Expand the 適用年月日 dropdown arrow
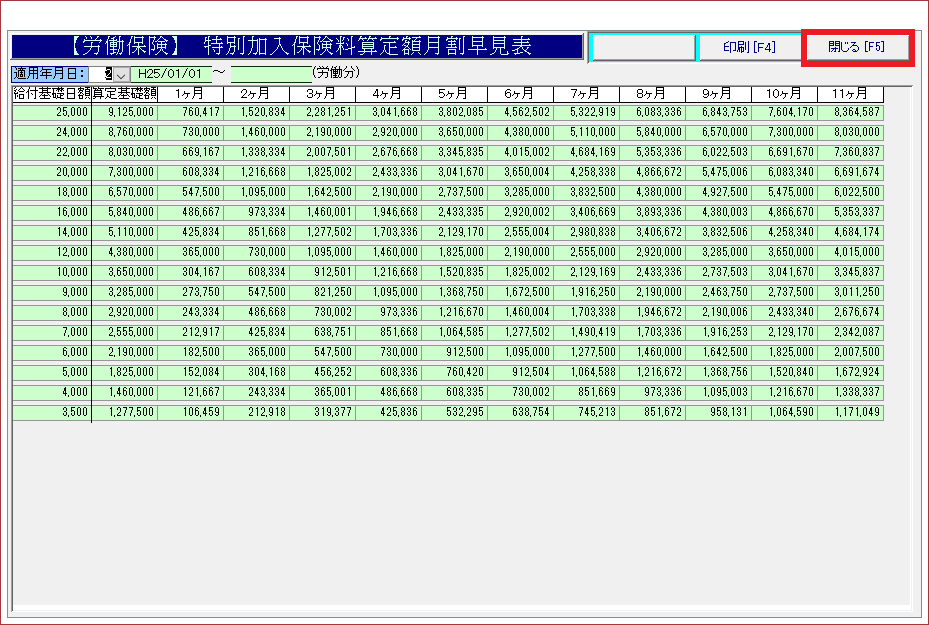This screenshot has width=929, height=625. pos(121,74)
